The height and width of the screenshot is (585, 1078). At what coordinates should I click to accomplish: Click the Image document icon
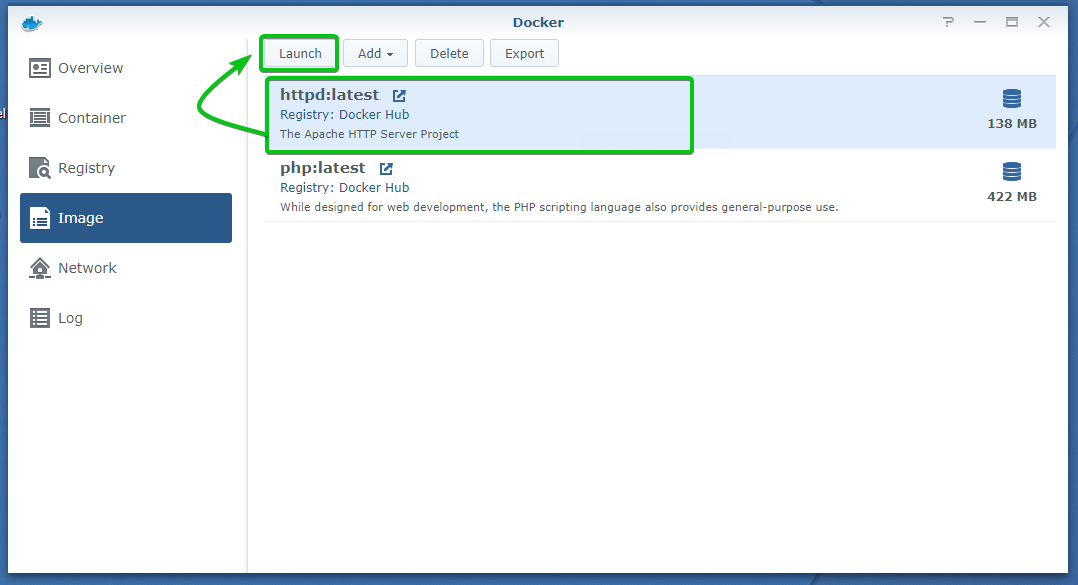point(40,218)
